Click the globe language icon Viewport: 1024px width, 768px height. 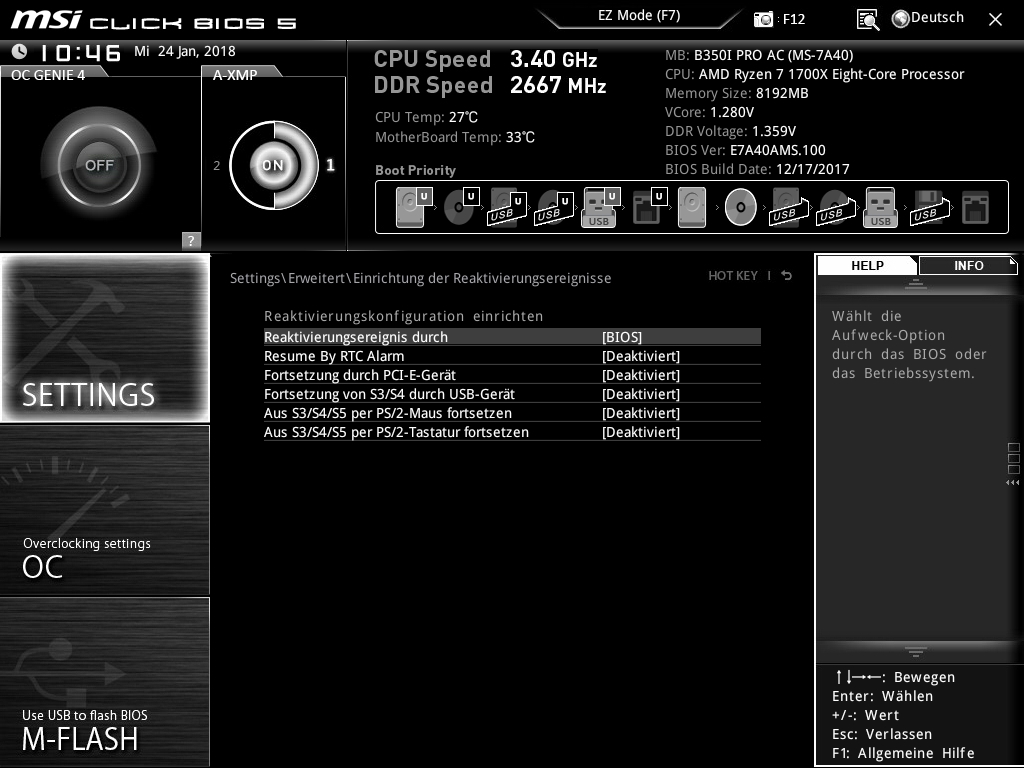click(x=901, y=19)
